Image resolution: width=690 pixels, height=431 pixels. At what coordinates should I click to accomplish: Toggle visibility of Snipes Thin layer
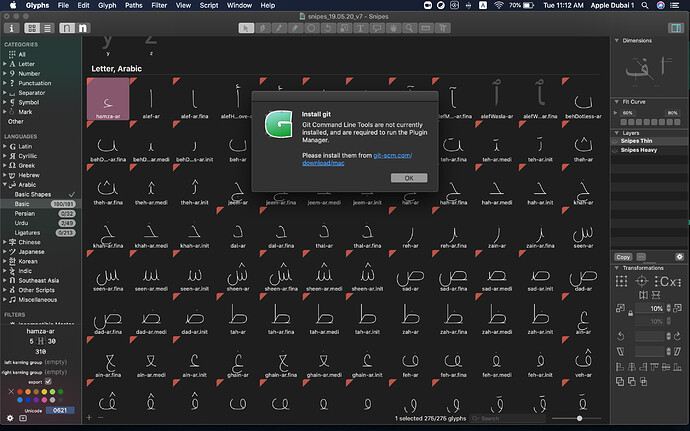(615, 141)
